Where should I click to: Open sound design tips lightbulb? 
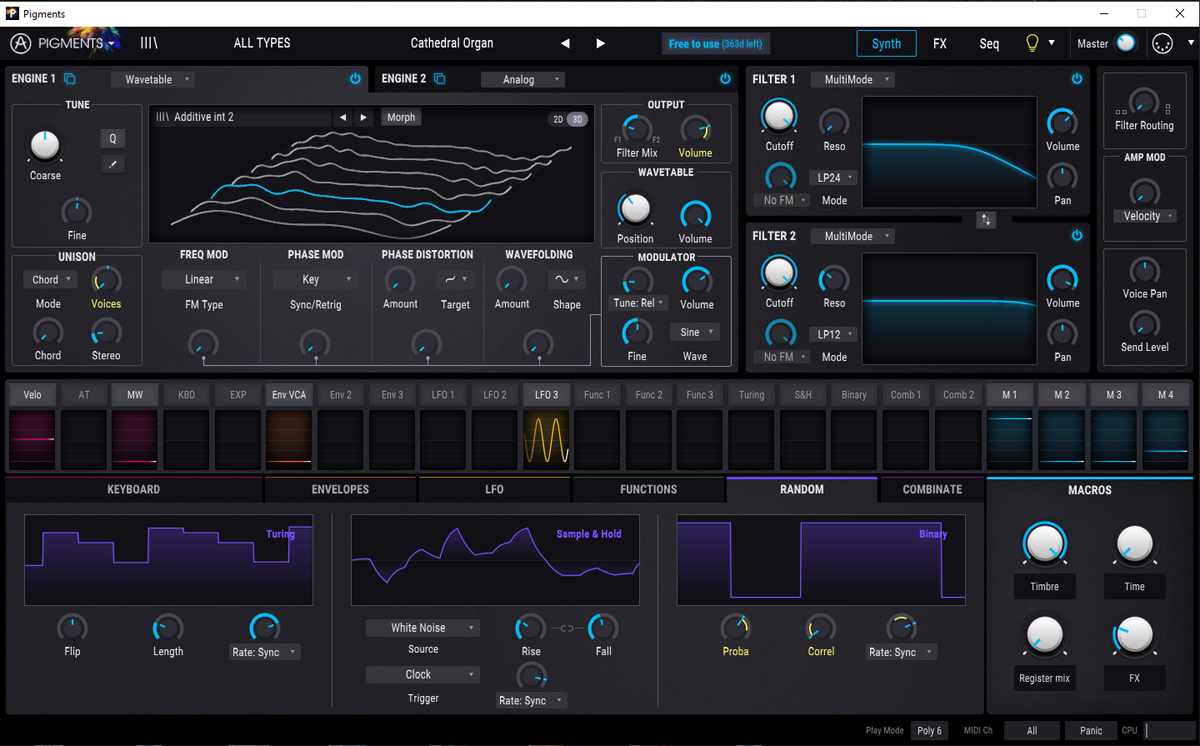[1033, 43]
